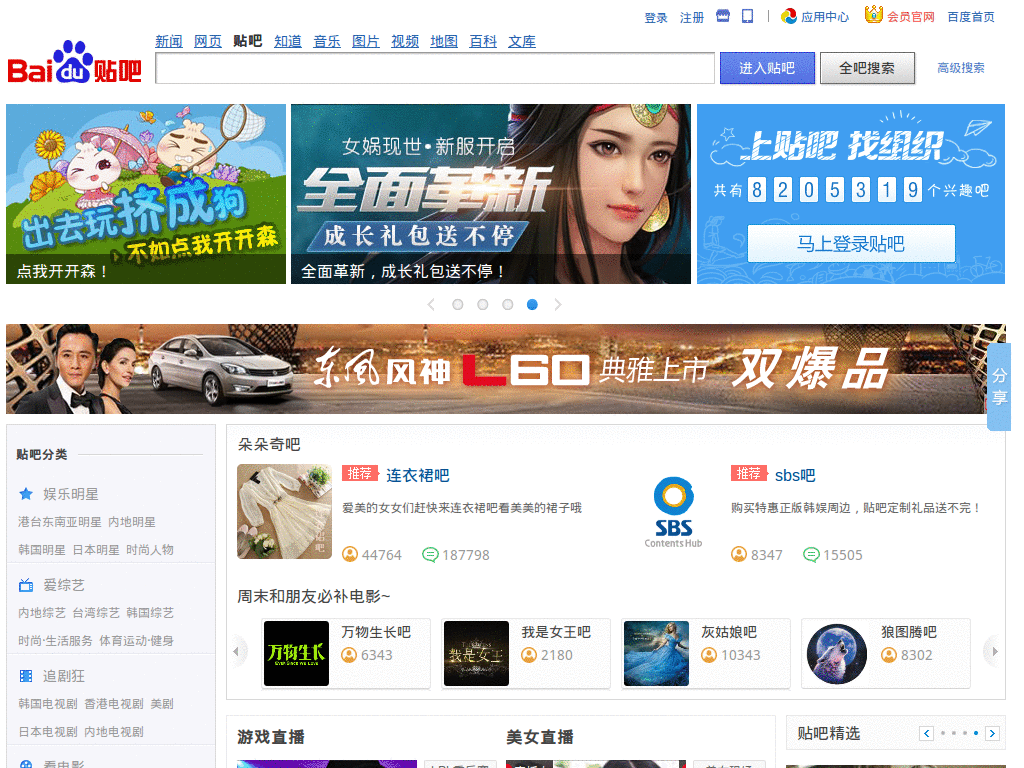Click the TV icon beside 爱综艺
This screenshot has height=768, width=1024.
[27, 586]
